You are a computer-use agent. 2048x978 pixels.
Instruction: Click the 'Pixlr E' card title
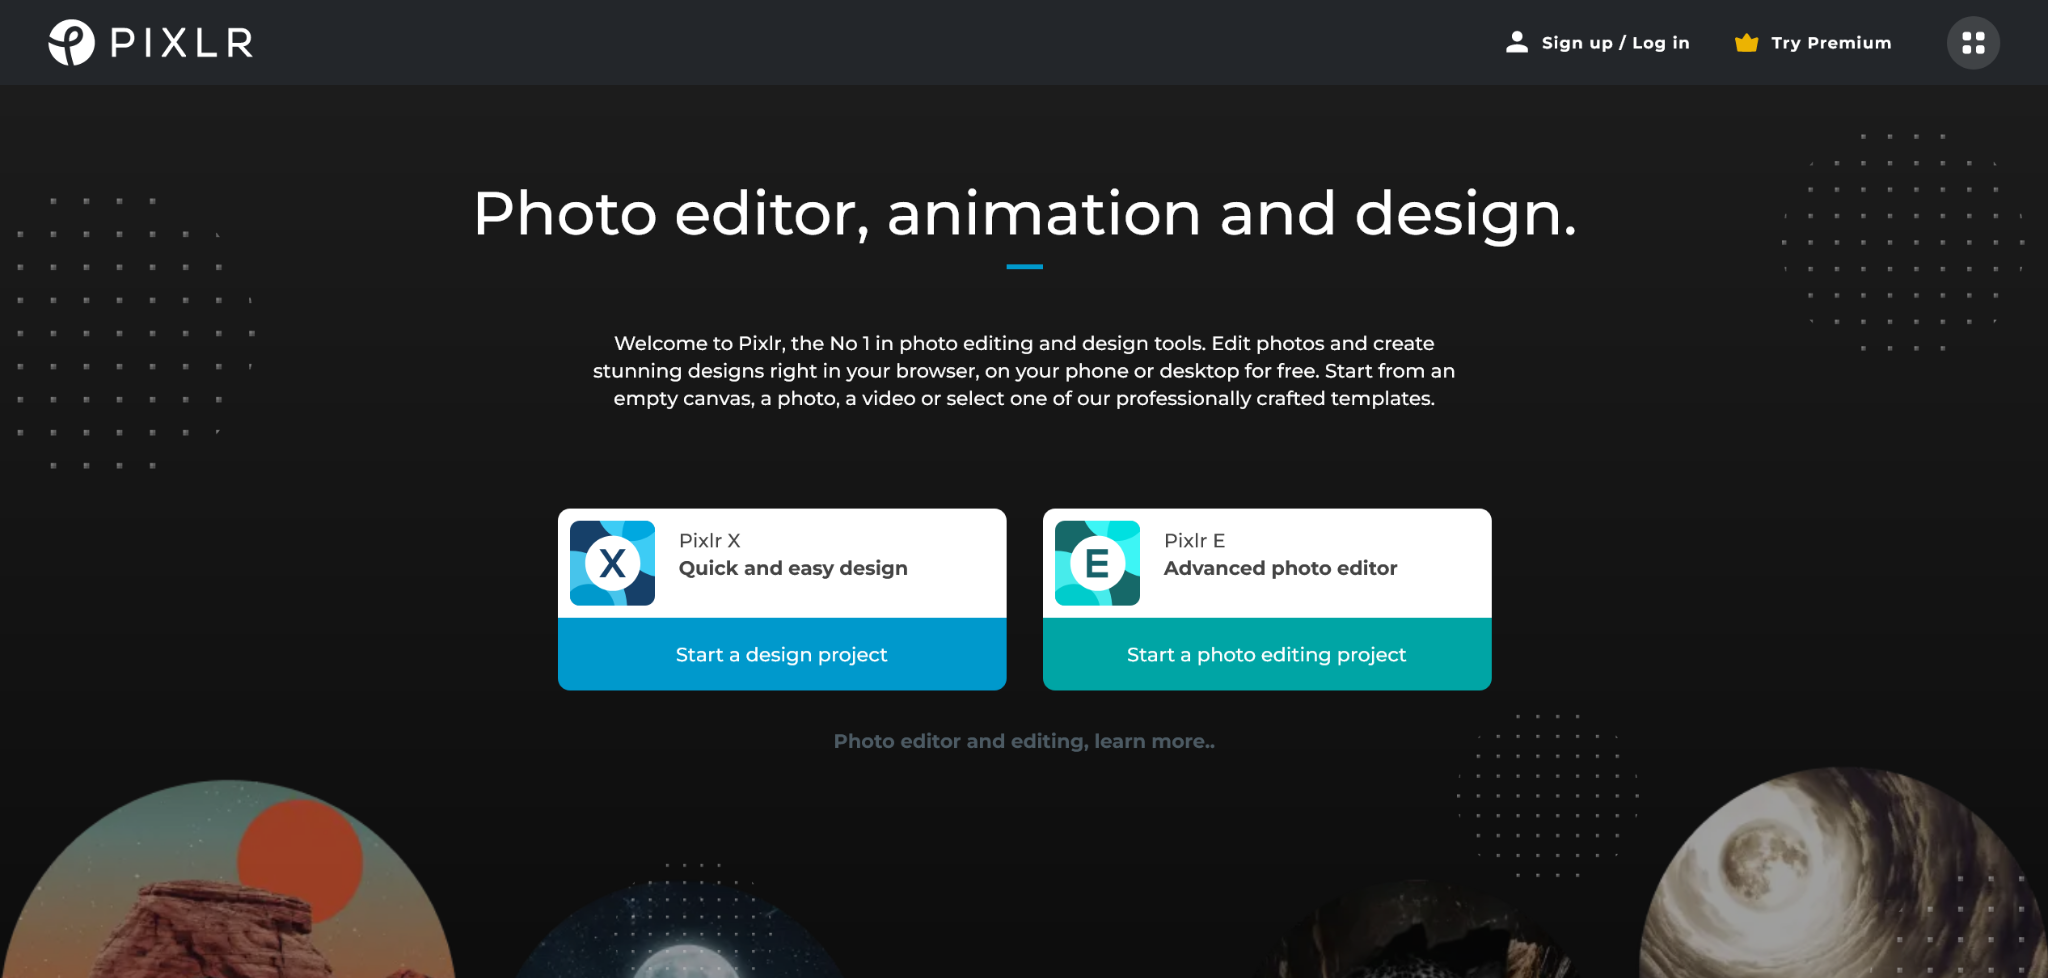coord(1194,541)
